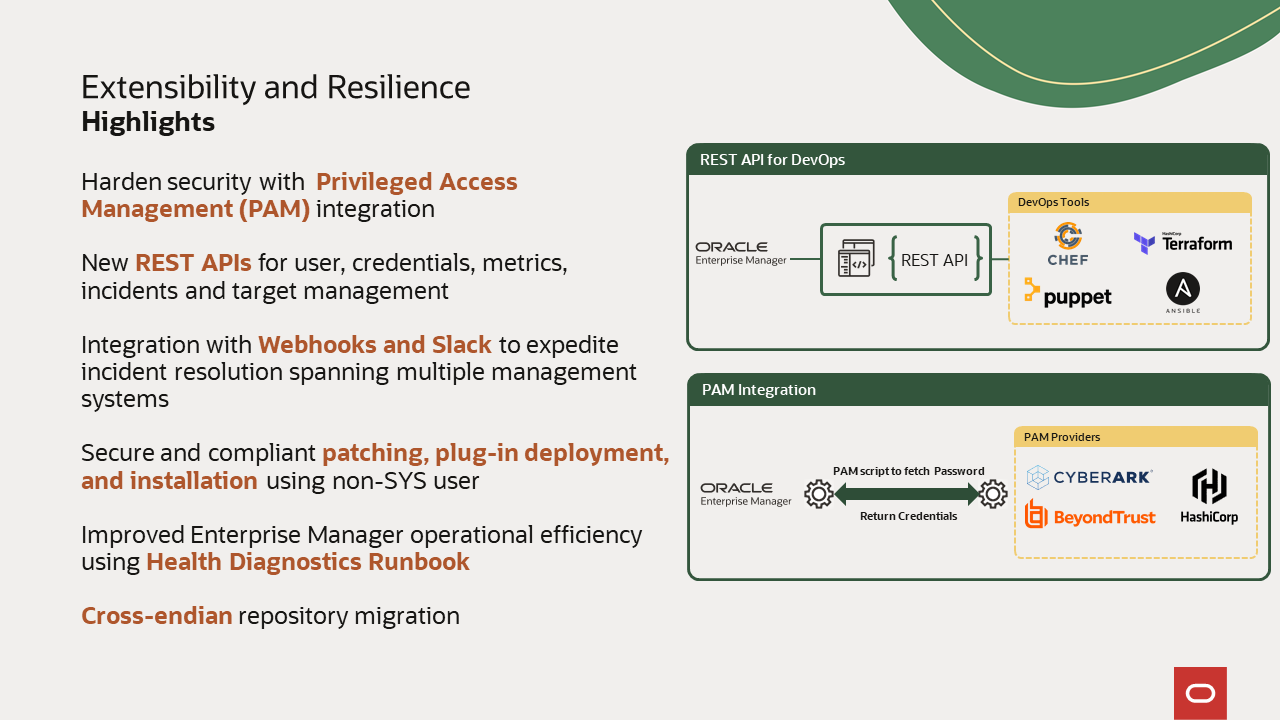1280x720 pixels.
Task: Click the Ansible circle icon
Action: 1183,292
